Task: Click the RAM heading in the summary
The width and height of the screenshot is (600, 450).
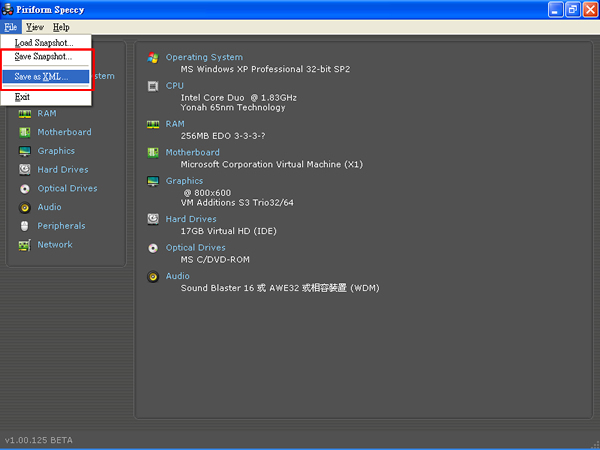Action: point(175,124)
